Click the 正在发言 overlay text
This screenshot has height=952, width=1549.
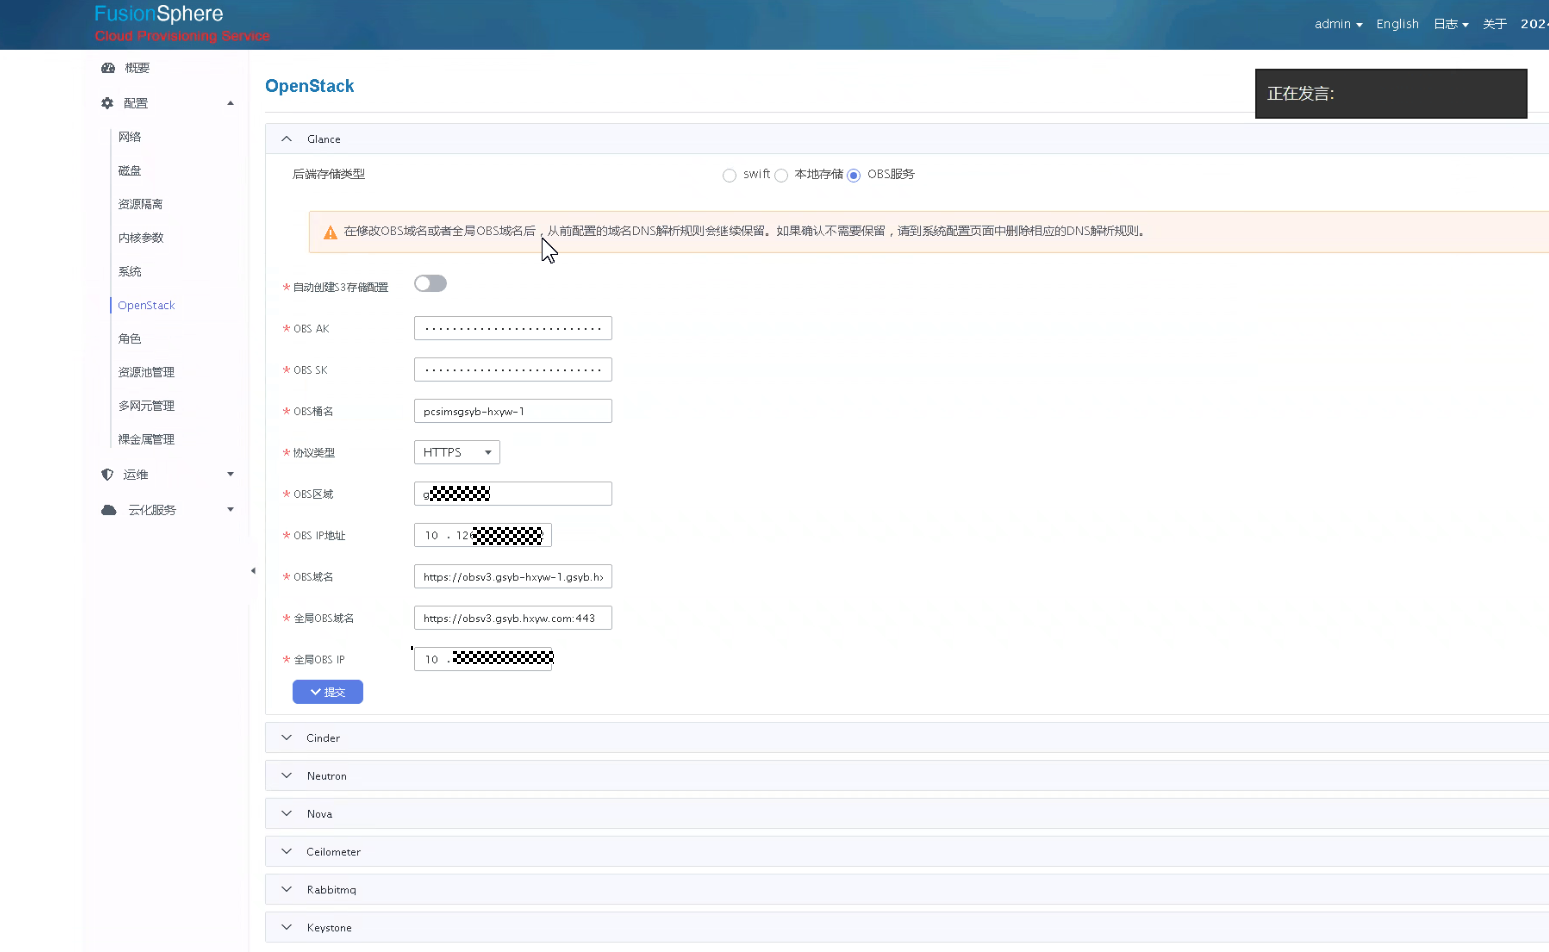(1301, 94)
